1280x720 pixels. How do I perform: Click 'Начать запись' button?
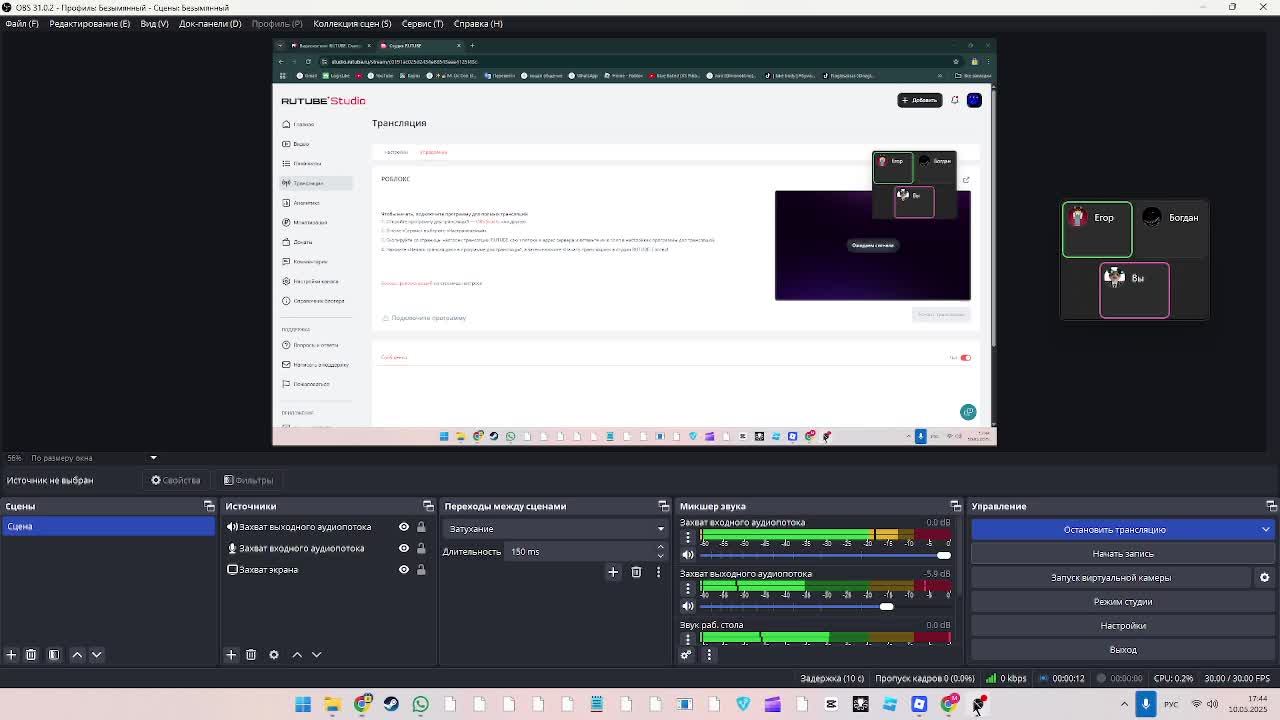1123,553
